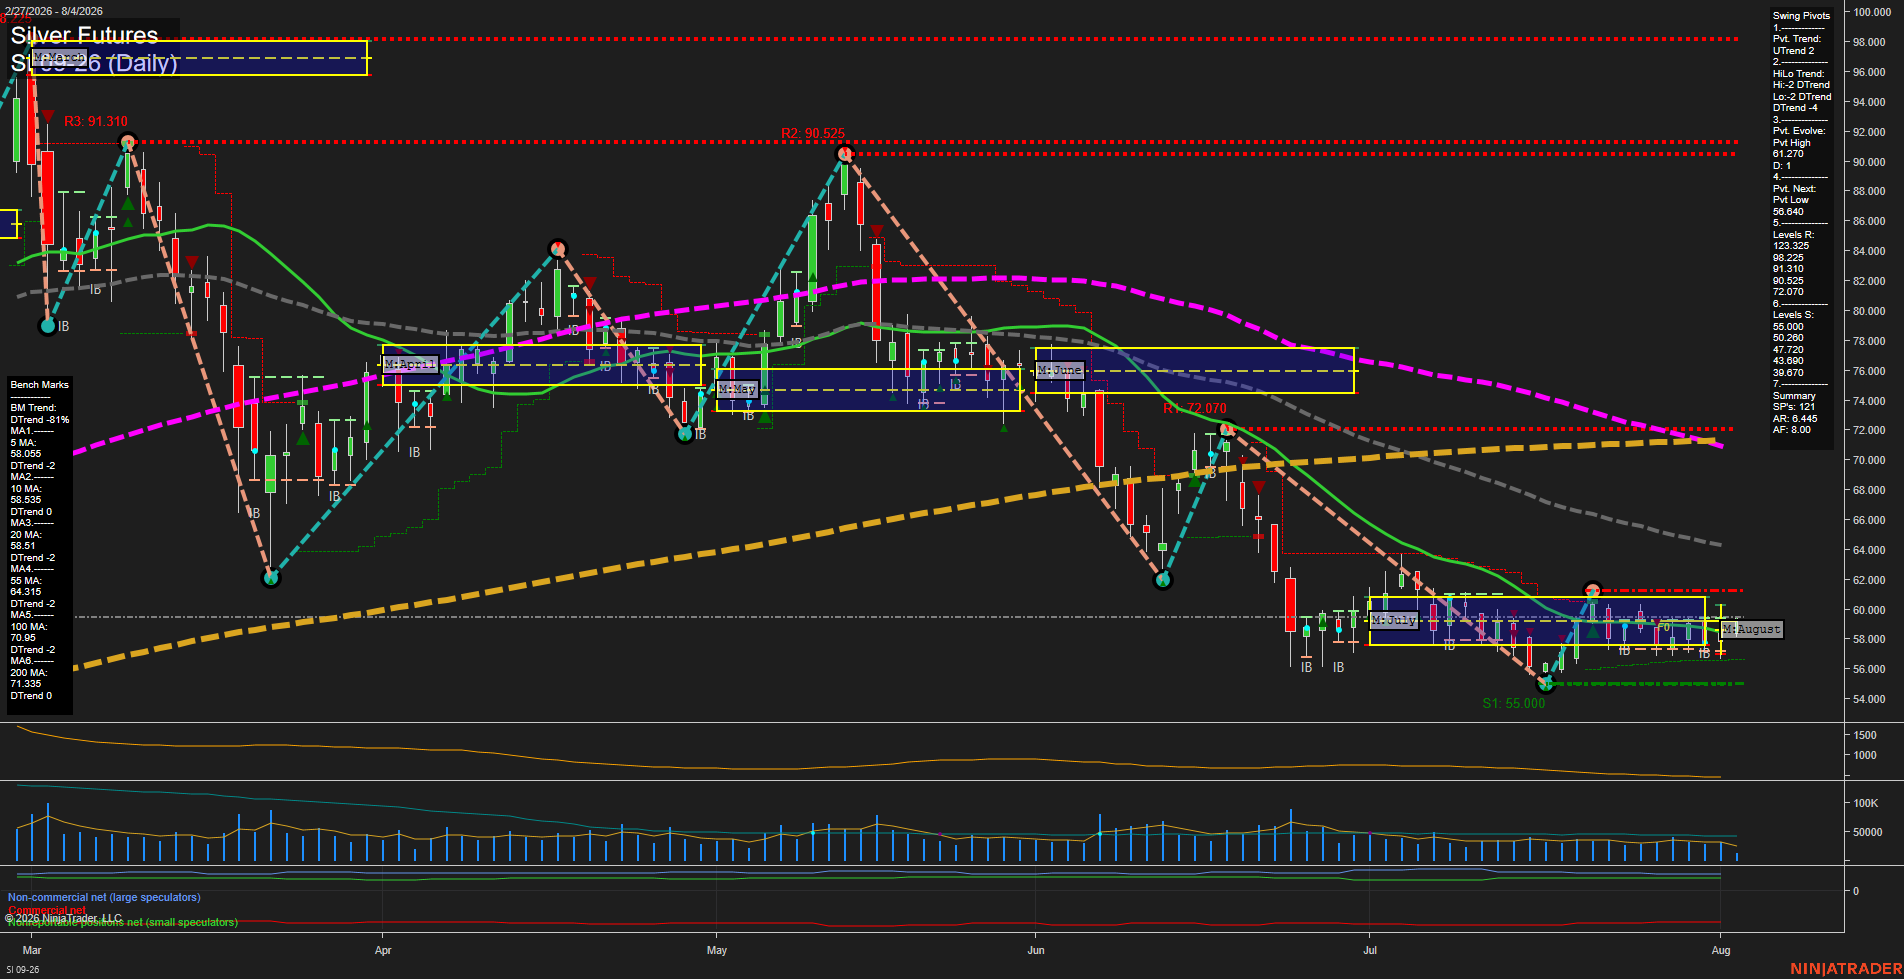Select the R2: 90.525 resistance label
The height and width of the screenshot is (979, 1904).
click(813, 133)
